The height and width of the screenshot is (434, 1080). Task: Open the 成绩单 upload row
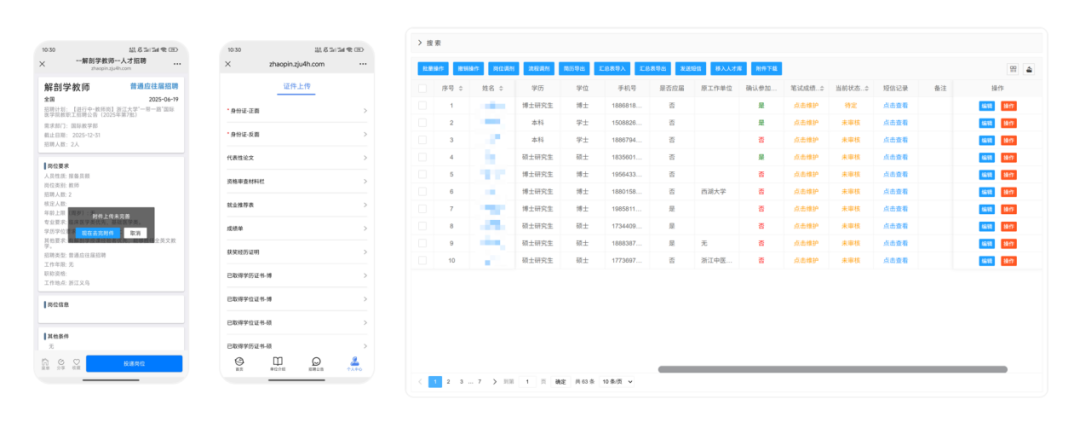tap(297, 229)
